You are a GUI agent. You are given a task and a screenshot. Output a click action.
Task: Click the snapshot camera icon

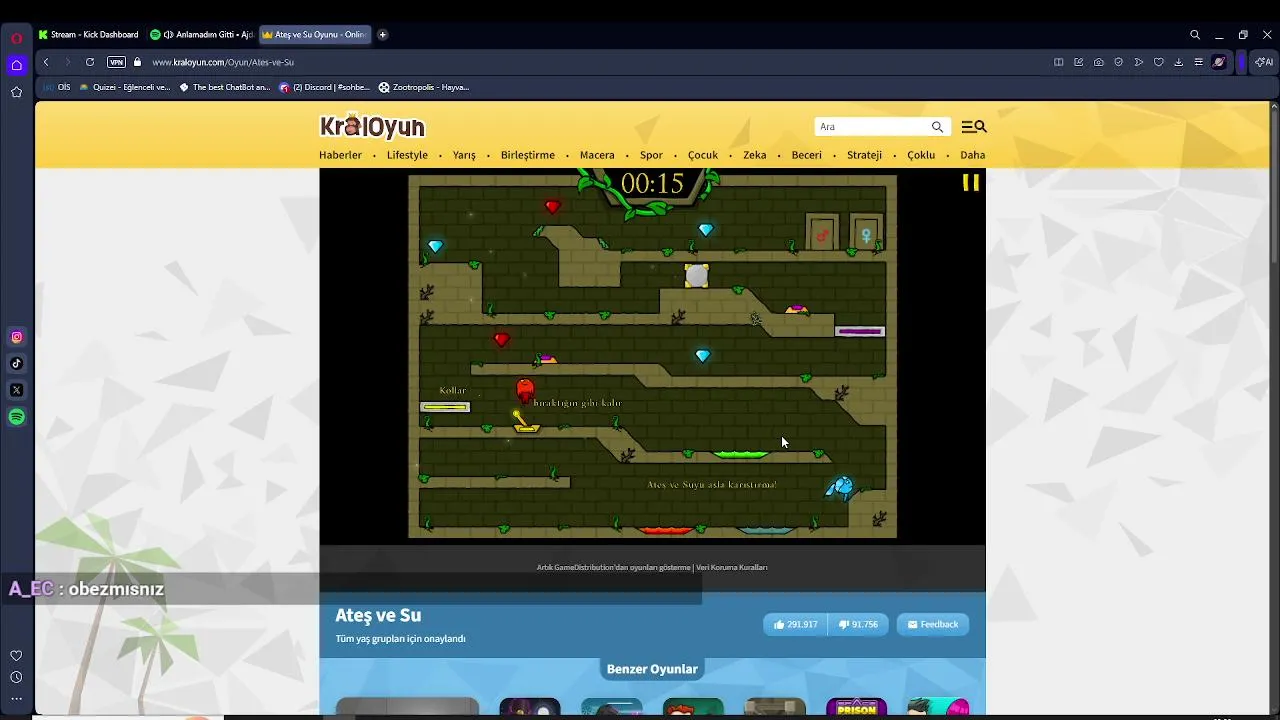(1099, 62)
